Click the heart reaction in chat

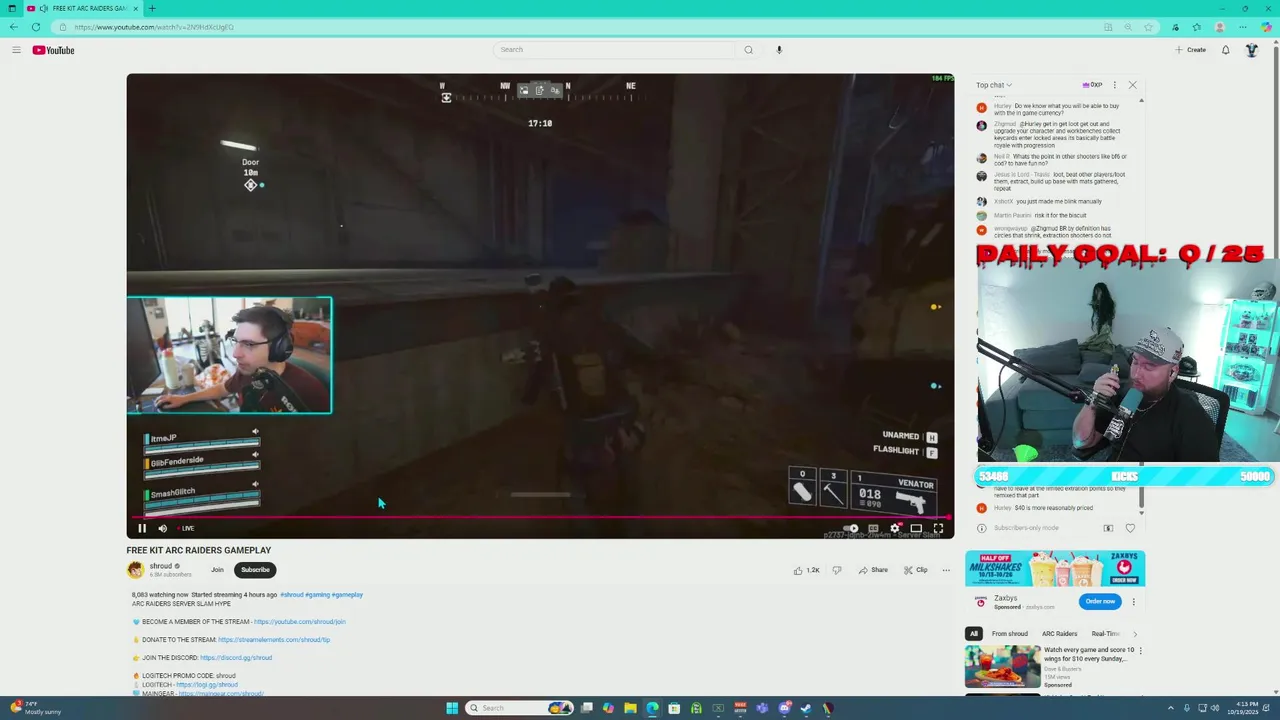[x=1130, y=528]
